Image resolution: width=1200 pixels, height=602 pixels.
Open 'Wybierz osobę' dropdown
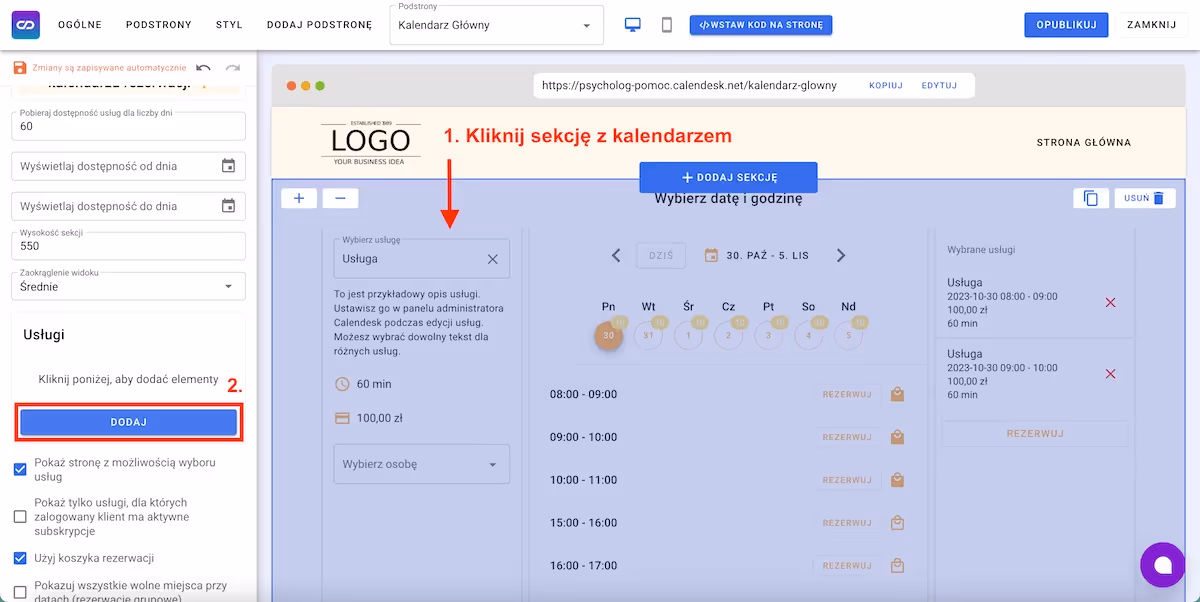click(421, 464)
